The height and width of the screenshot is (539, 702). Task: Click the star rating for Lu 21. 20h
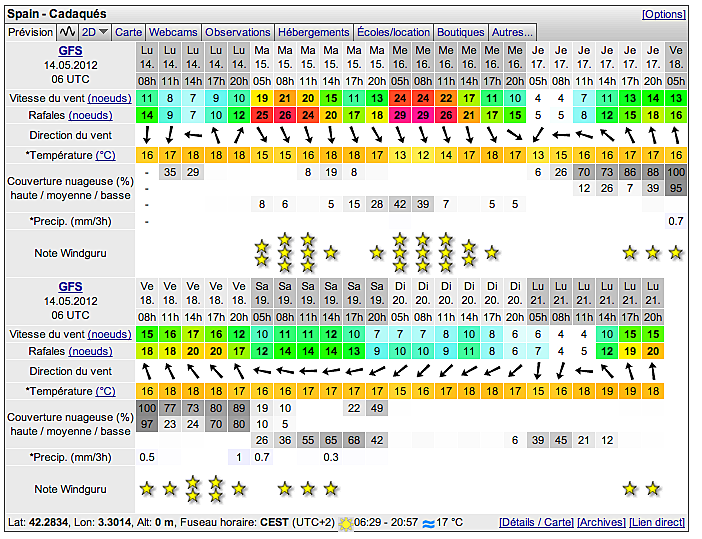pyautogui.click(x=653, y=489)
